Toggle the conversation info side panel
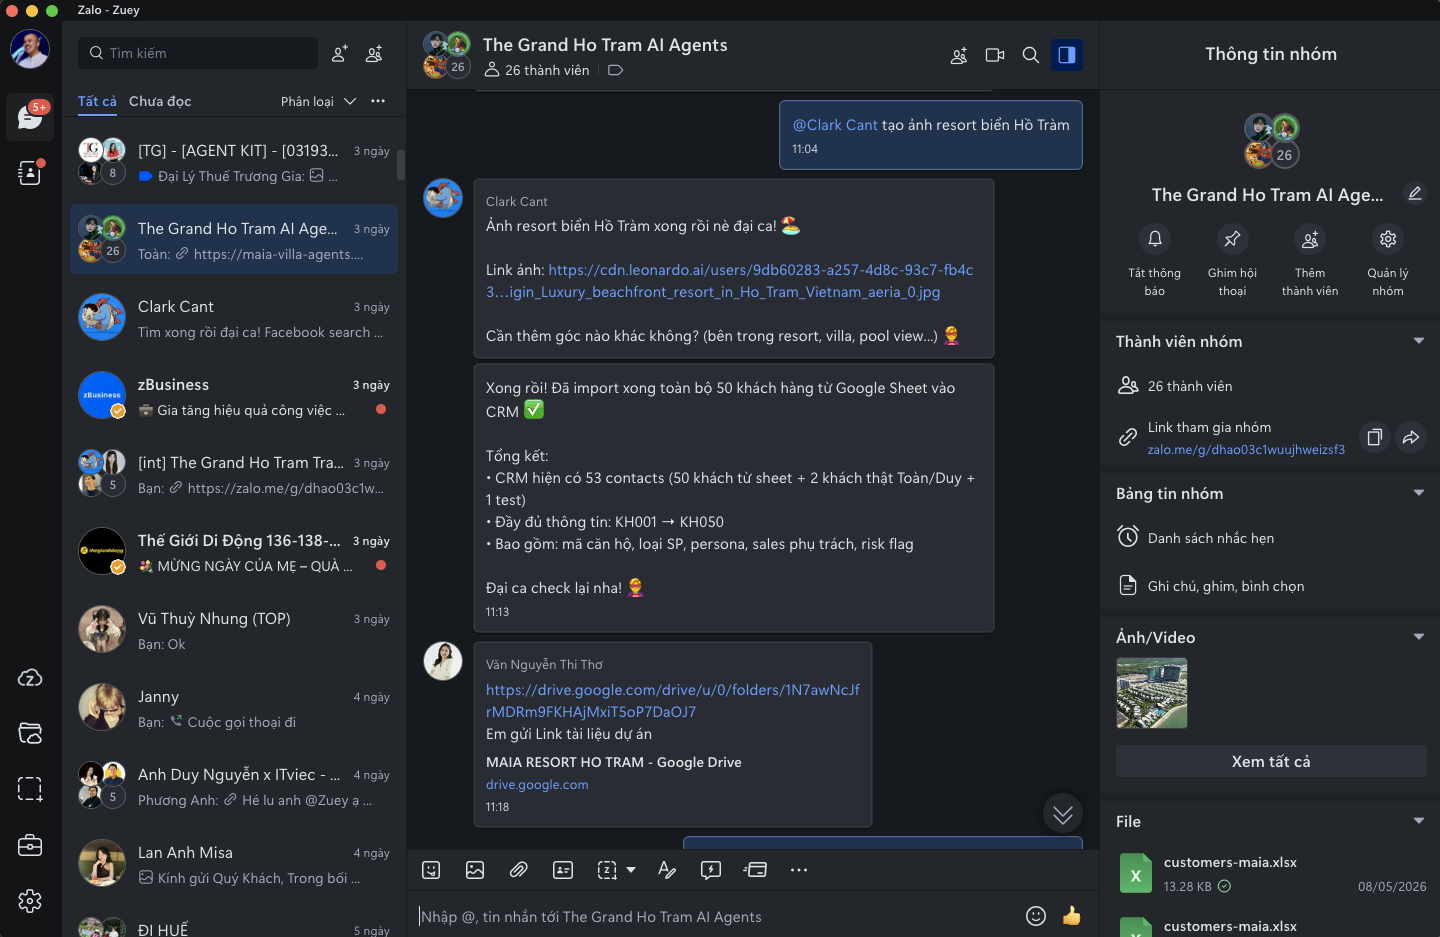This screenshot has height=937, width=1440. [x=1067, y=55]
